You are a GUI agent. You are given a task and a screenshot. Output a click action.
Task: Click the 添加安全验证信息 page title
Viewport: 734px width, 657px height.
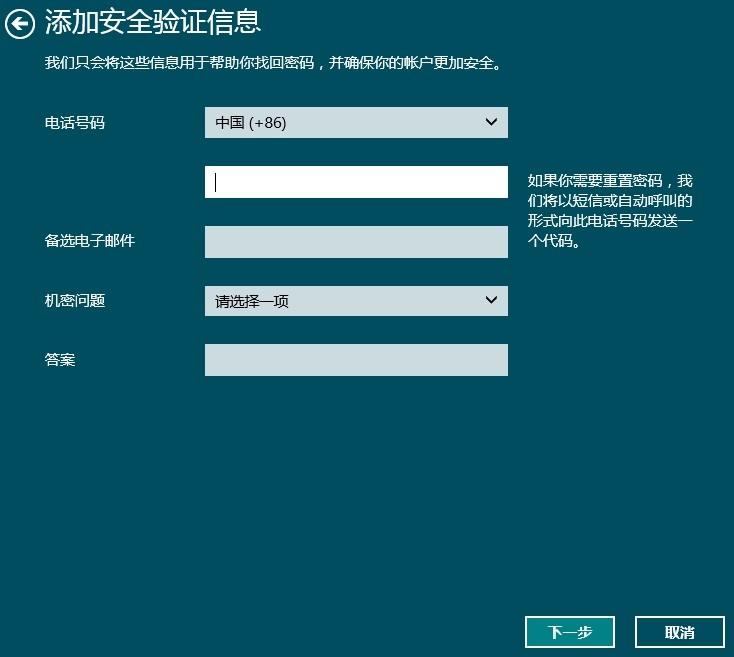pos(153,23)
